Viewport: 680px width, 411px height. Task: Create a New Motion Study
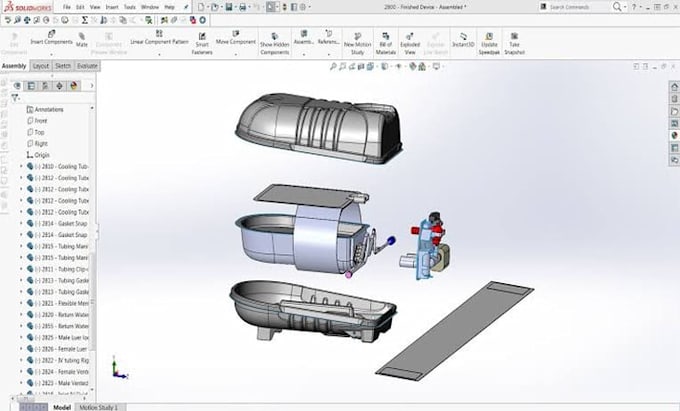click(357, 44)
